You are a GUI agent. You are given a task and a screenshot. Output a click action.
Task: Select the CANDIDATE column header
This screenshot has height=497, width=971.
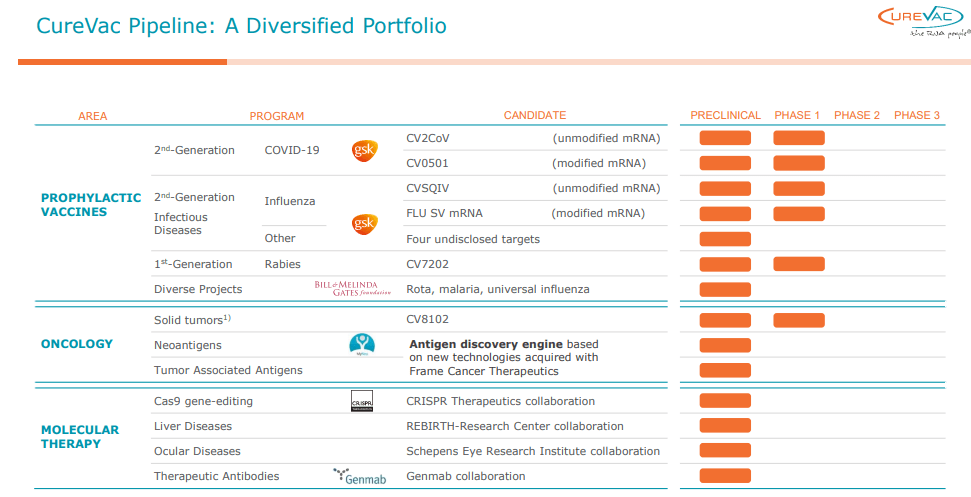pos(534,116)
